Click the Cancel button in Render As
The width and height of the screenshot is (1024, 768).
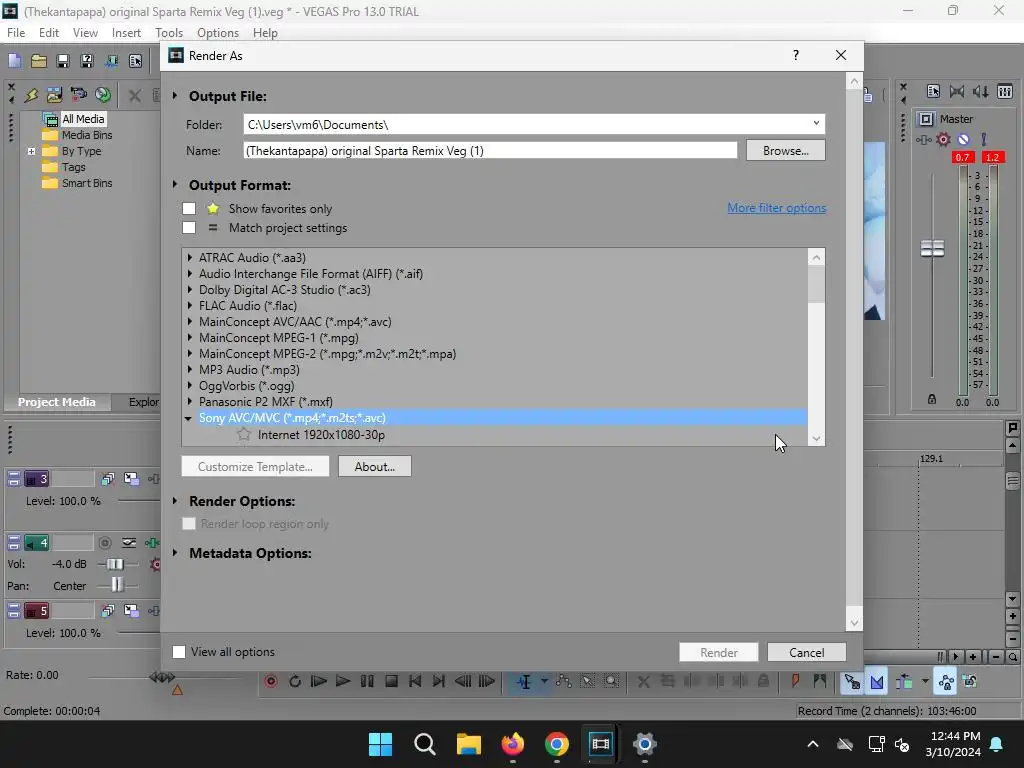coord(806,652)
